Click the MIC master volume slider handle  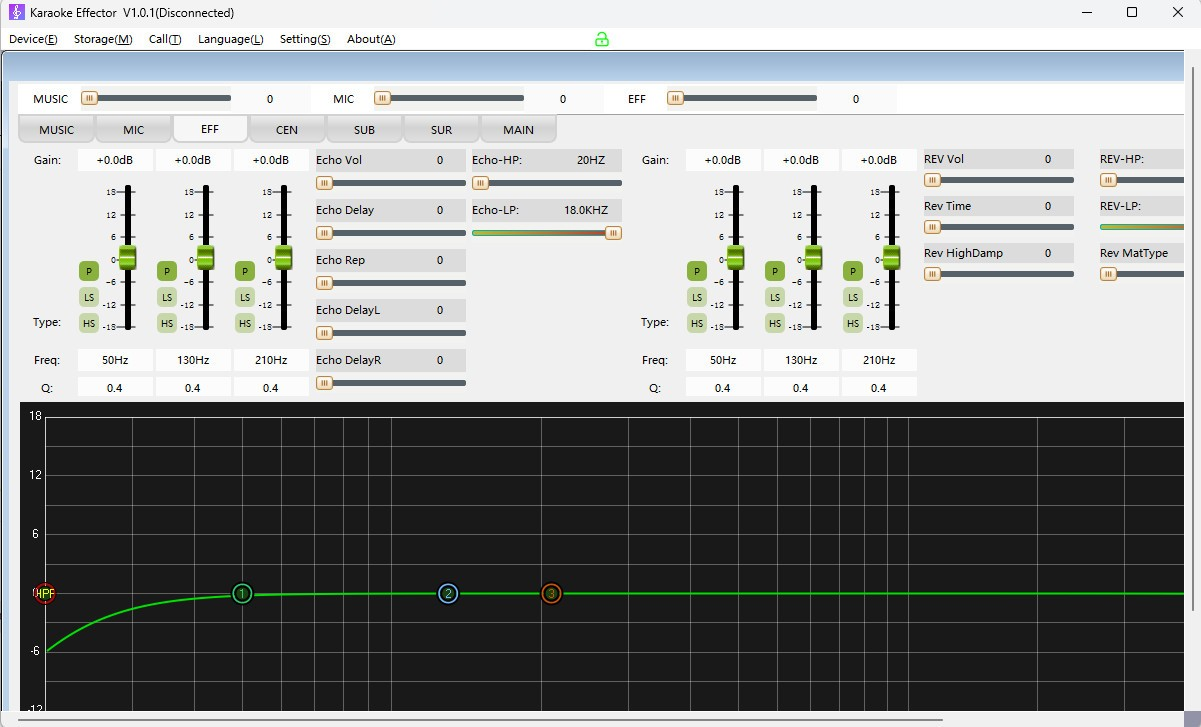coord(382,98)
